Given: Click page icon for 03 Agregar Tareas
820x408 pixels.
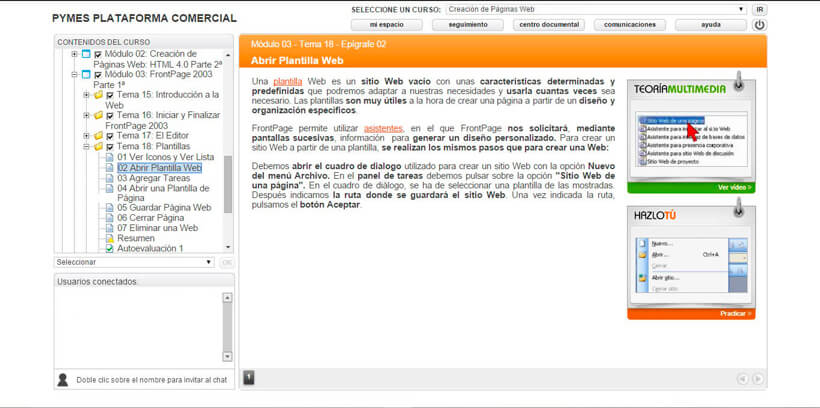Looking at the screenshot, I should tap(109, 178).
